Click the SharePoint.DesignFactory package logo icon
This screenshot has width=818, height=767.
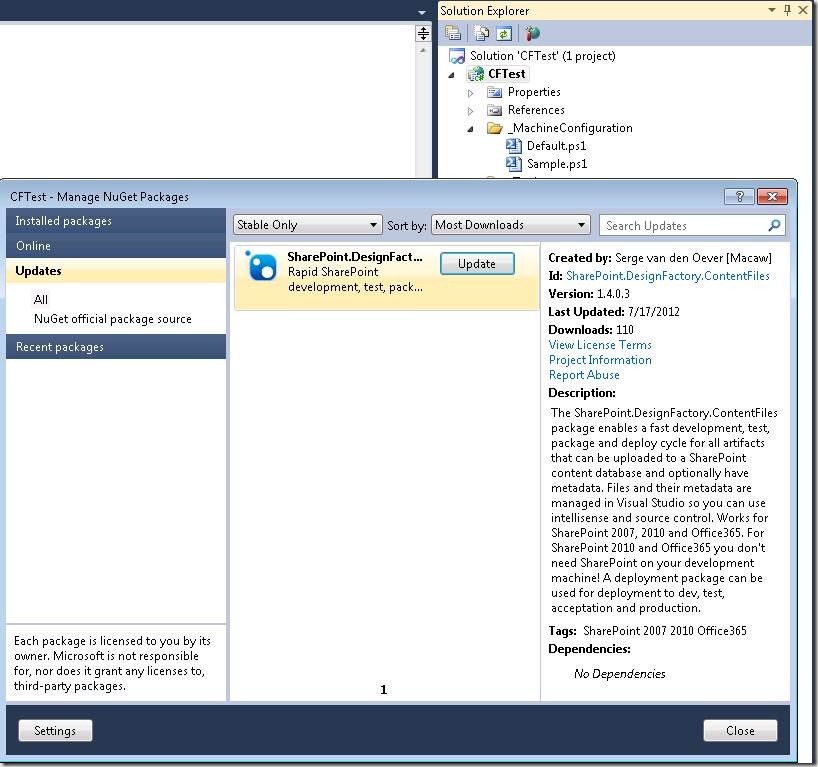pyautogui.click(x=261, y=267)
